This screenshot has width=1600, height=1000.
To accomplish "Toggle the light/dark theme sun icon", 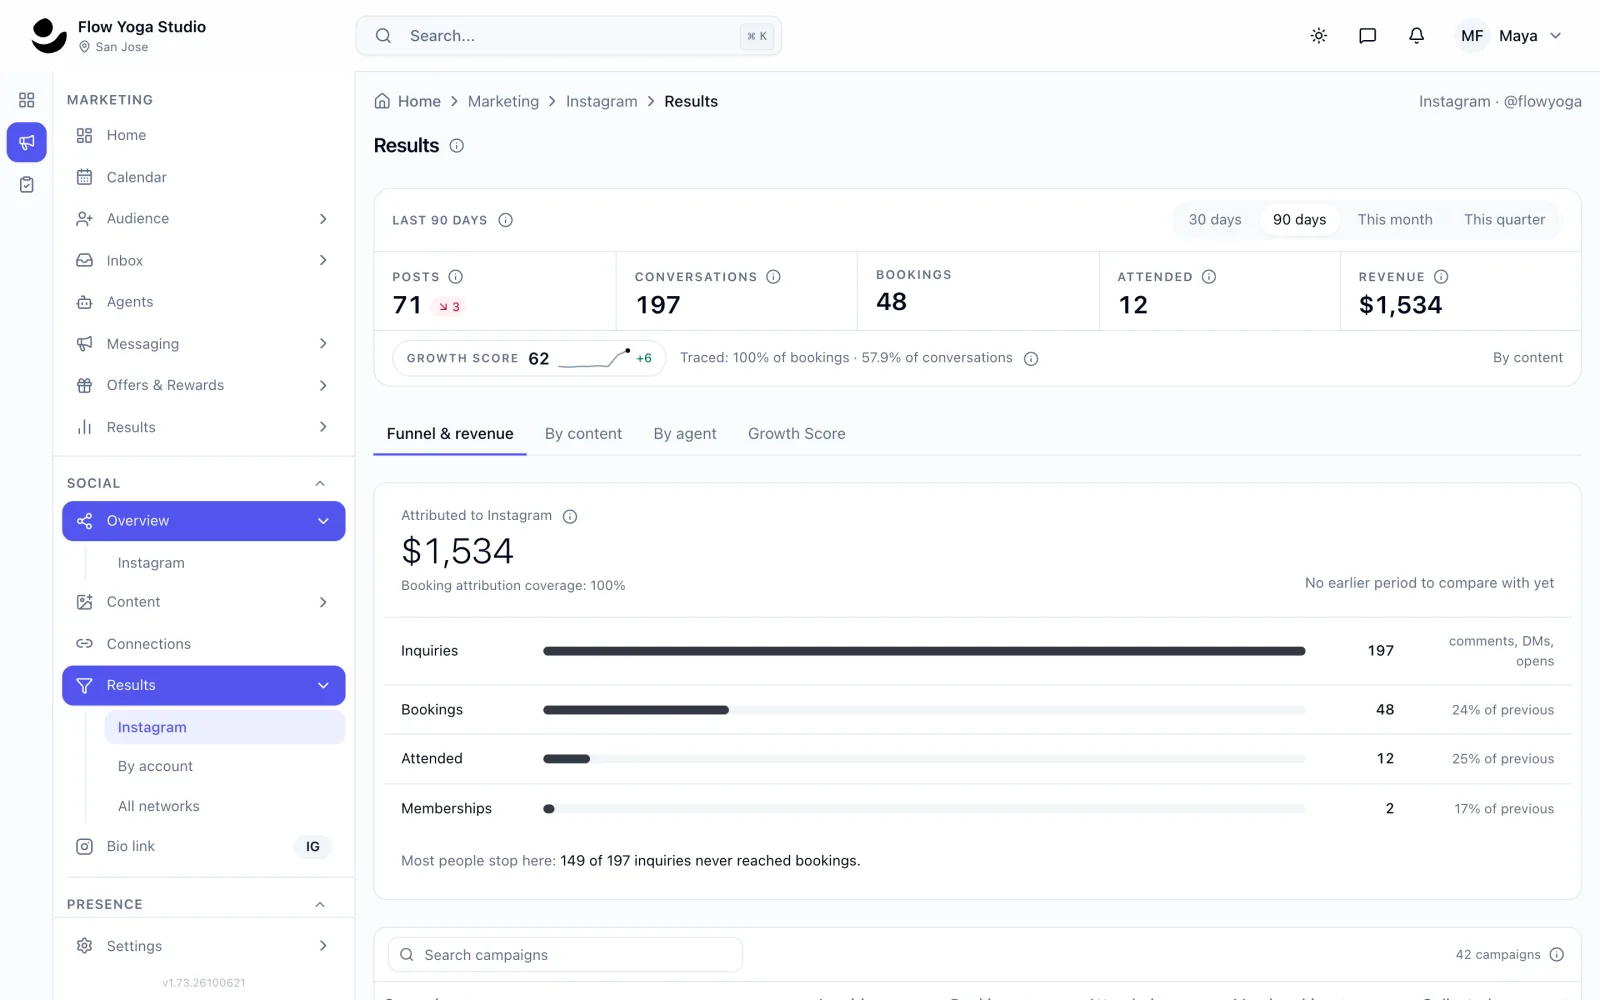I will coord(1319,36).
